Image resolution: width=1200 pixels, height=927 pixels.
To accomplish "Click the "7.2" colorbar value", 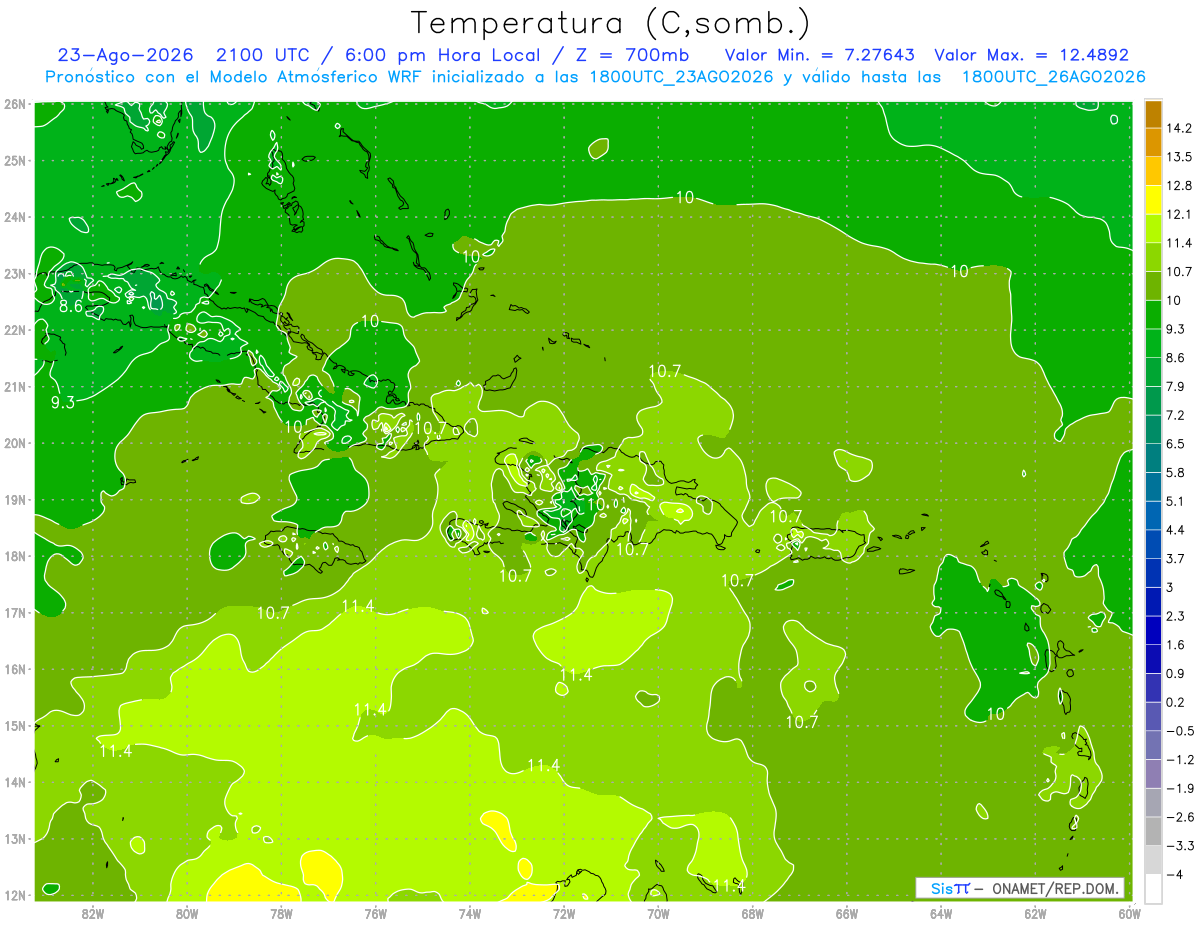I will [x=1175, y=415].
